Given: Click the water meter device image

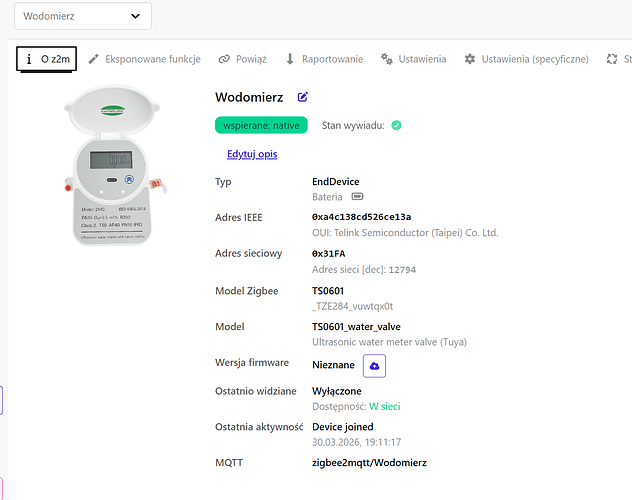Looking at the screenshot, I should (x=115, y=165).
